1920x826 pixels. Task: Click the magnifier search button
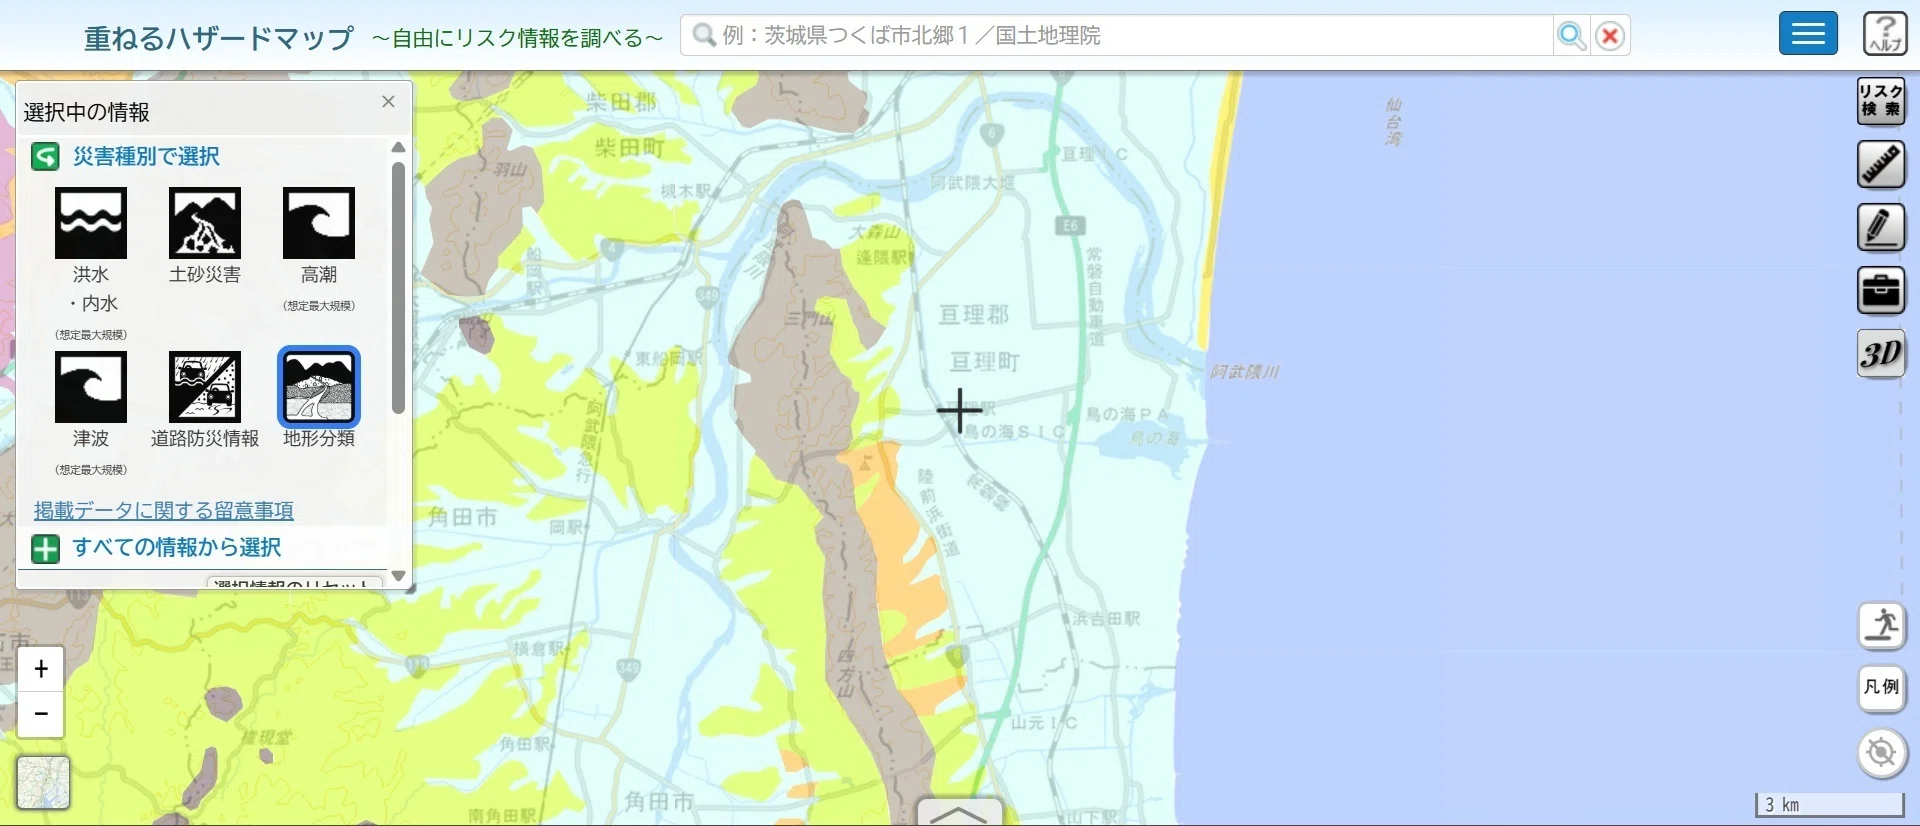click(x=1572, y=36)
